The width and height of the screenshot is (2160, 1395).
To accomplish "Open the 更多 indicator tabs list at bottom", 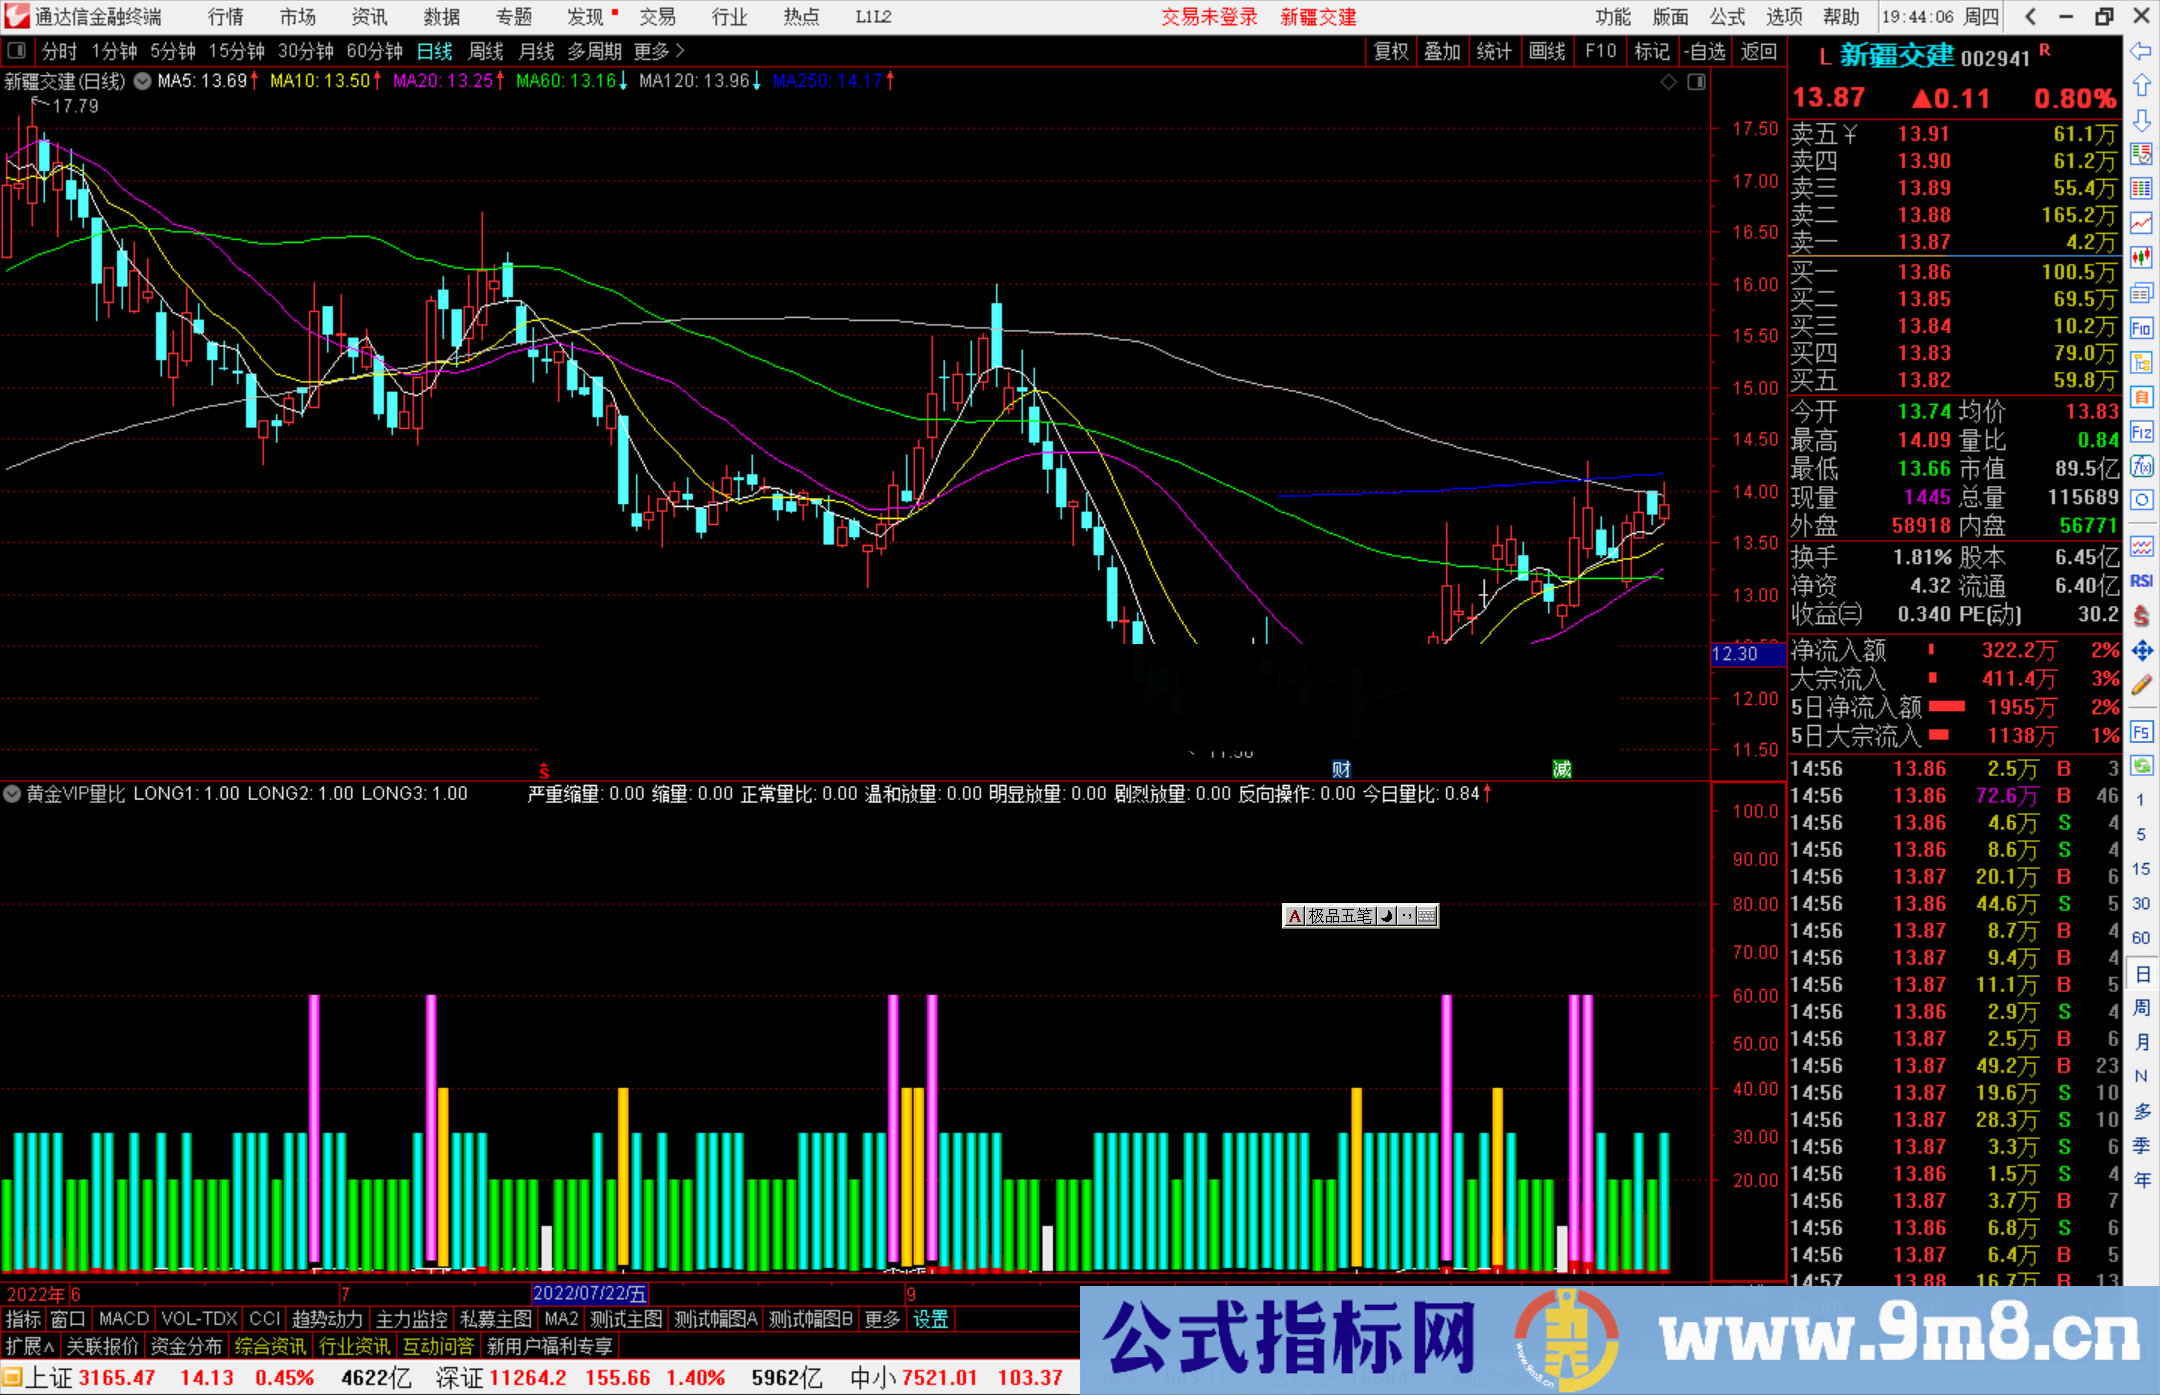I will (x=882, y=1319).
